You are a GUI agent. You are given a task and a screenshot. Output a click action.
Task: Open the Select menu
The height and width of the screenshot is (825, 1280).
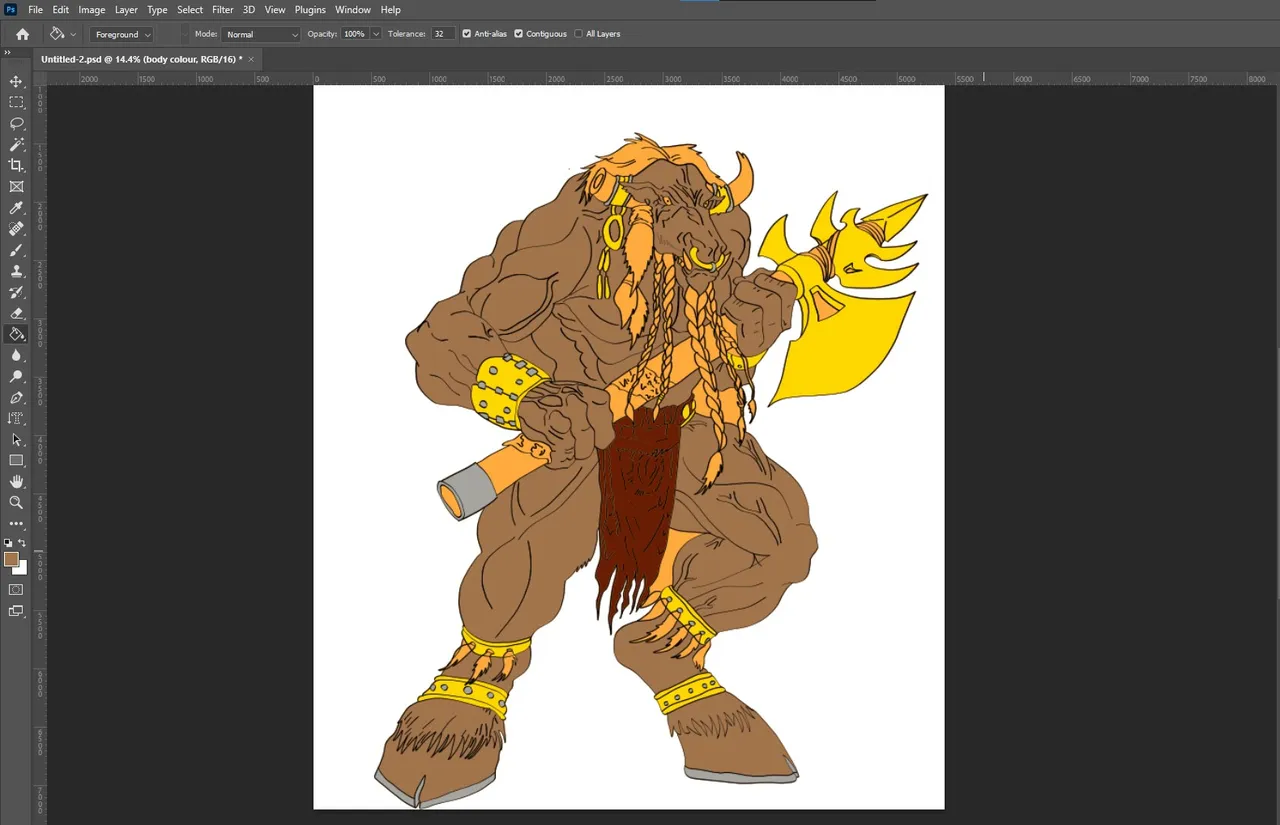[x=190, y=10]
